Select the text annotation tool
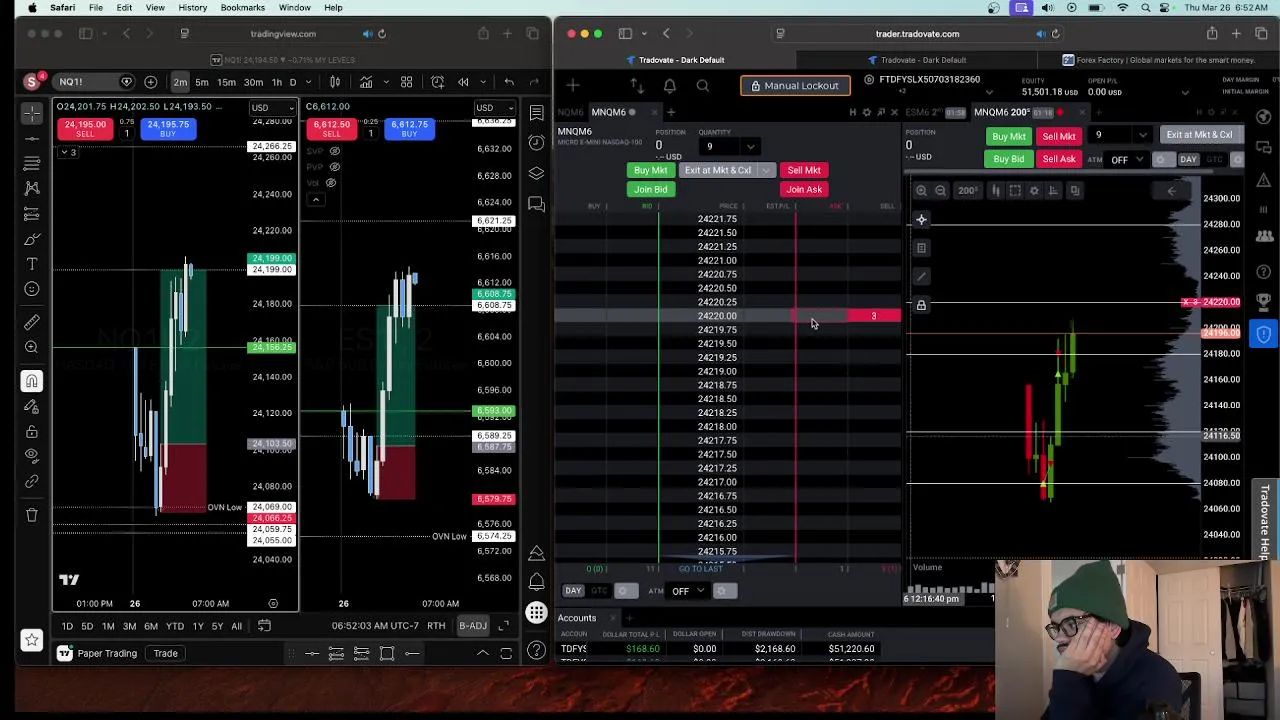The height and width of the screenshot is (720, 1280). point(32,264)
